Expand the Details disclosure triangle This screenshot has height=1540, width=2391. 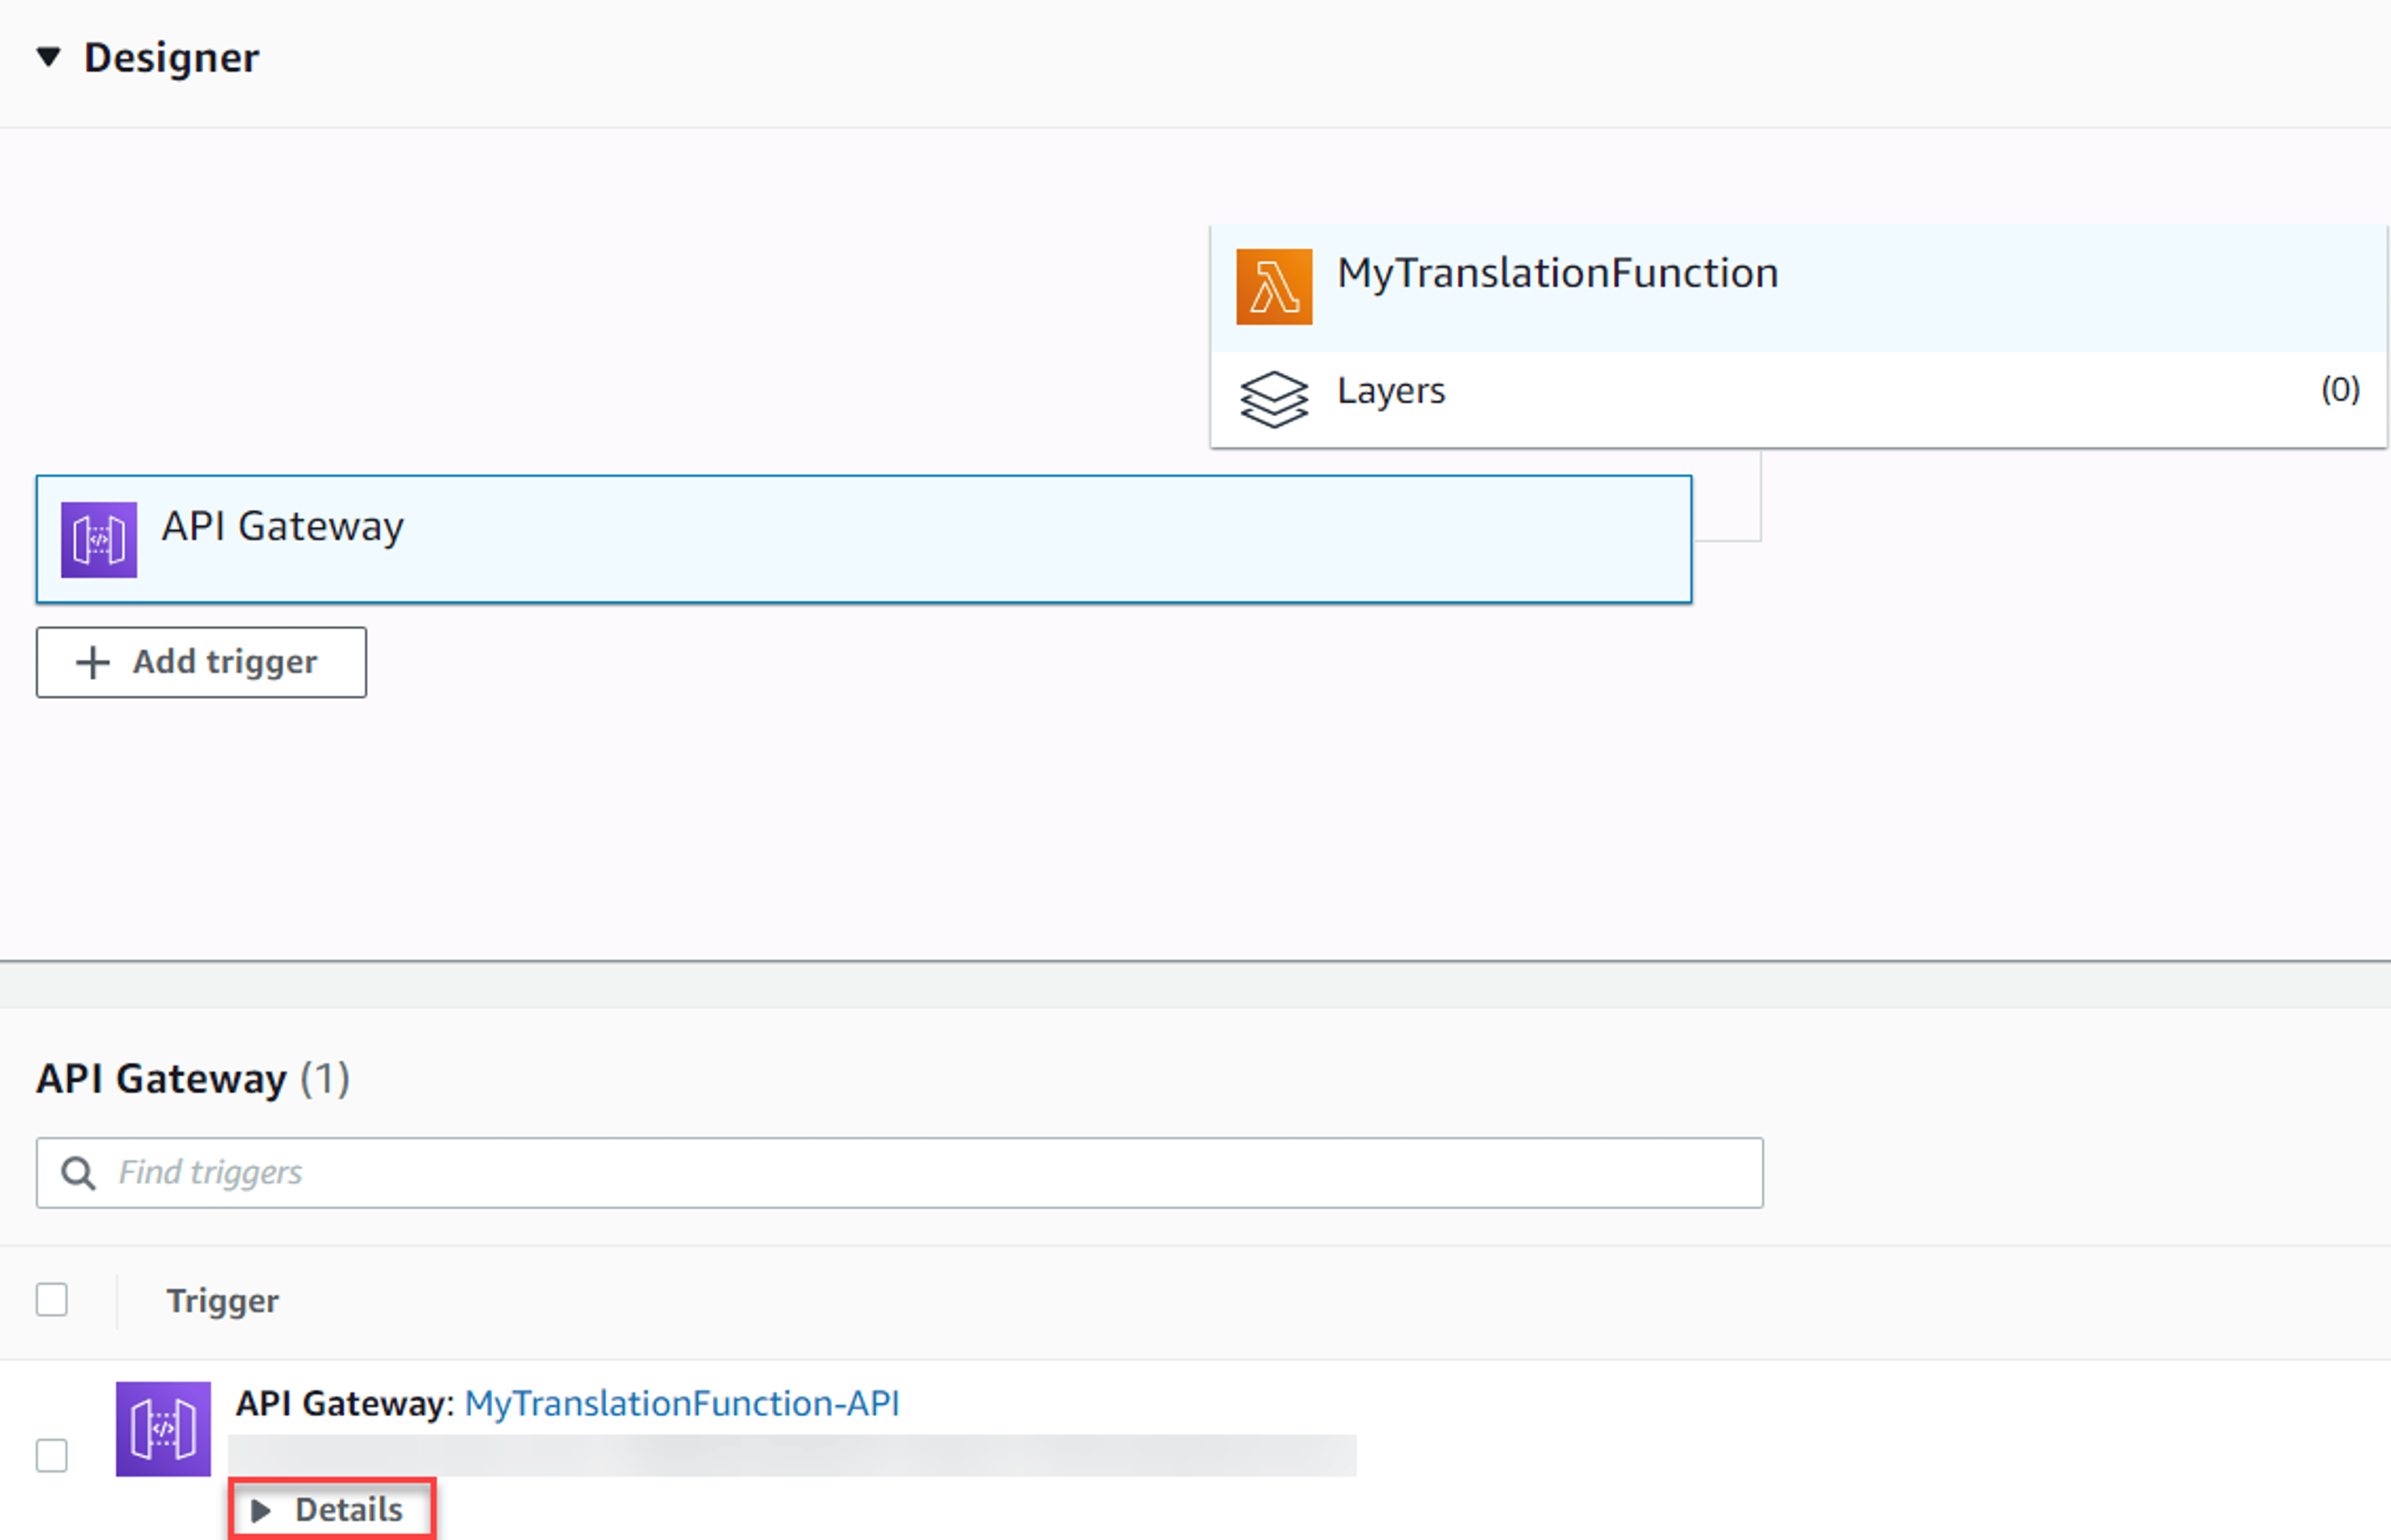pos(261,1511)
